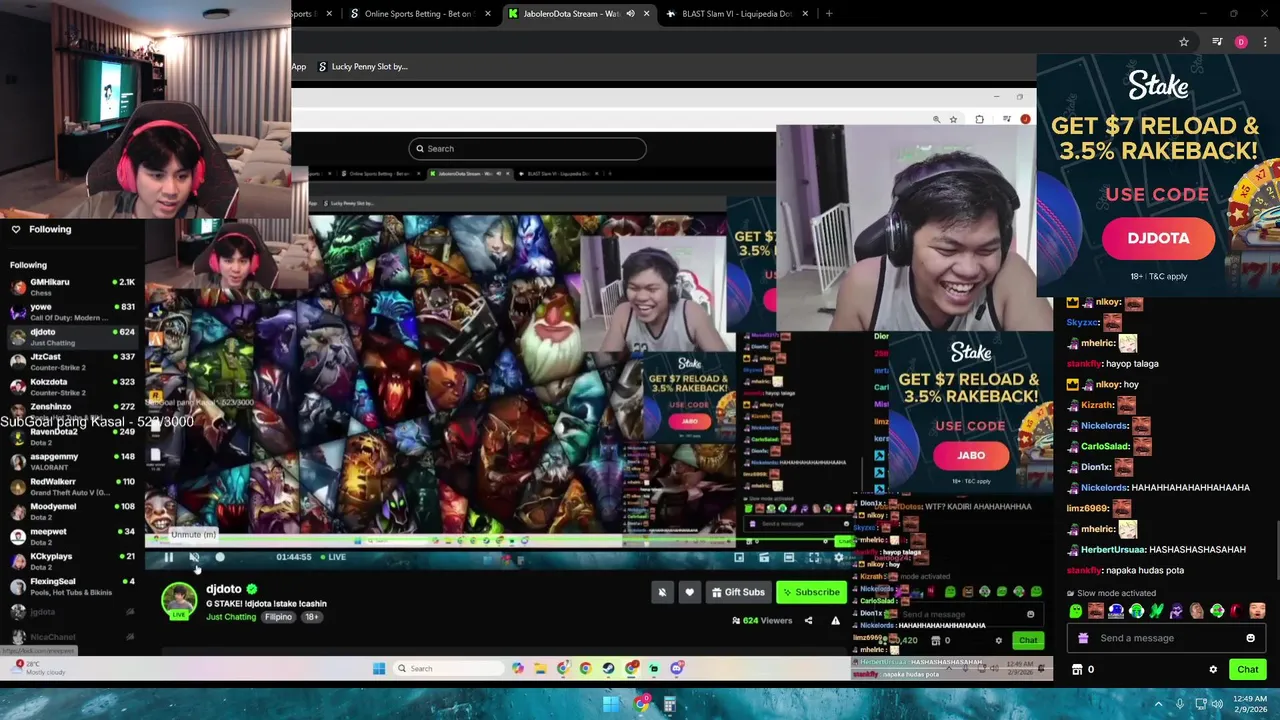
Task: Open a new browser tab
Action: pyautogui.click(x=828, y=14)
